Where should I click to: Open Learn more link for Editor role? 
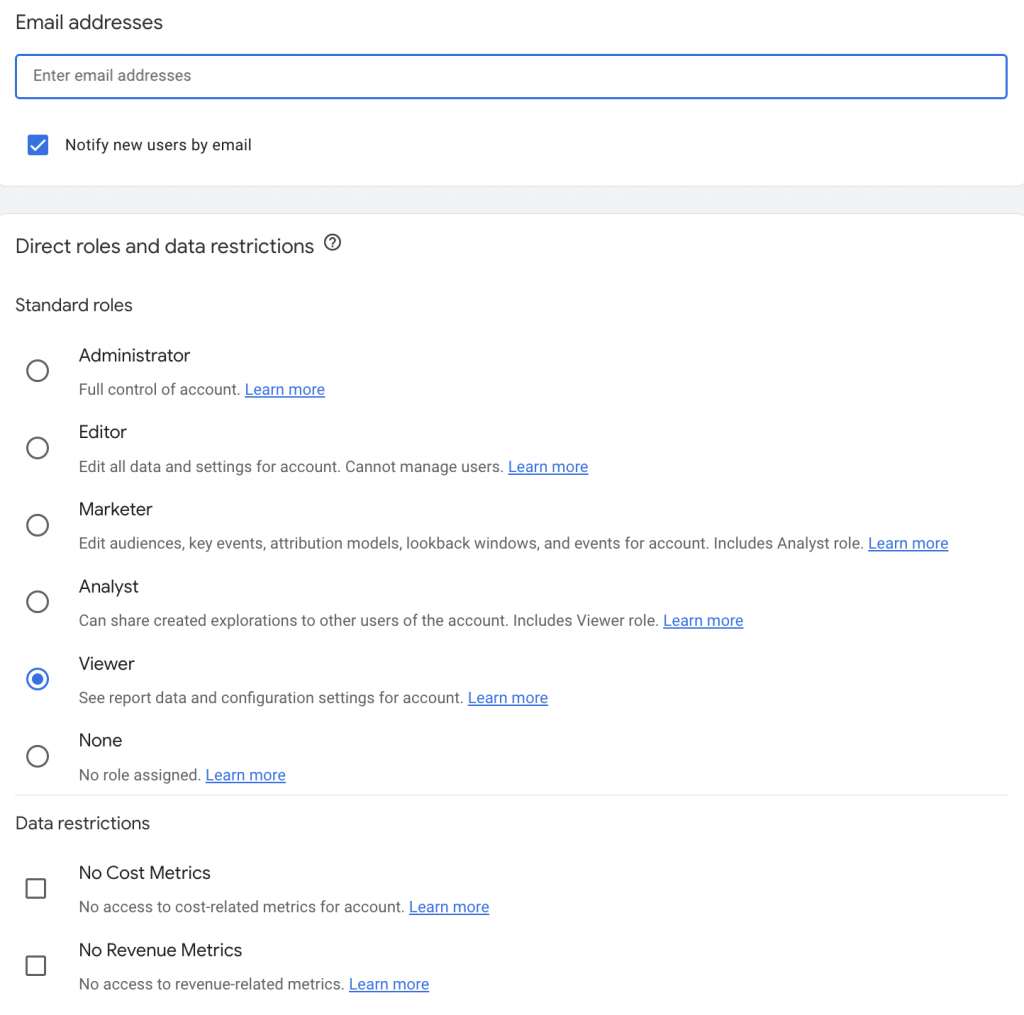coord(548,467)
